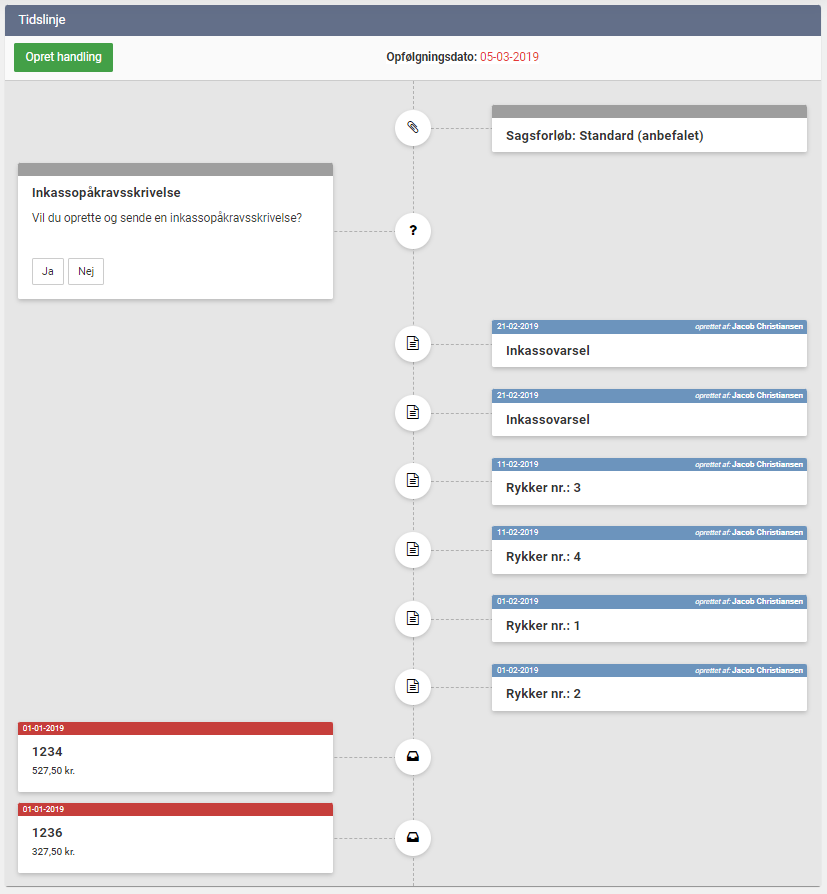Open the Rykker nr.: 3 card
The width and height of the screenshot is (827, 894).
pyautogui.click(x=649, y=487)
